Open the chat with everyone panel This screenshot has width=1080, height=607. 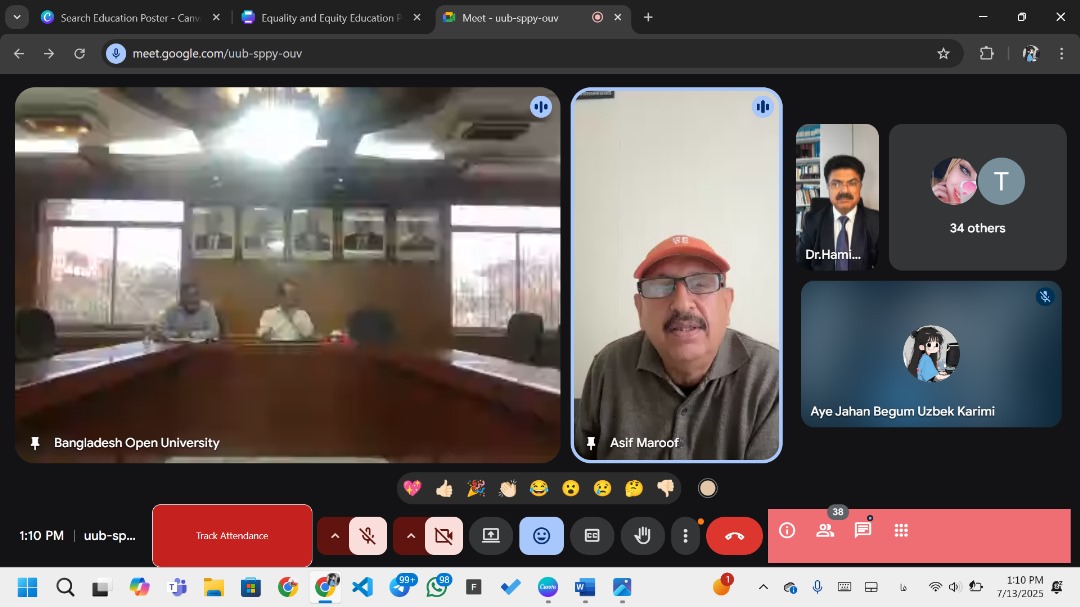863,531
